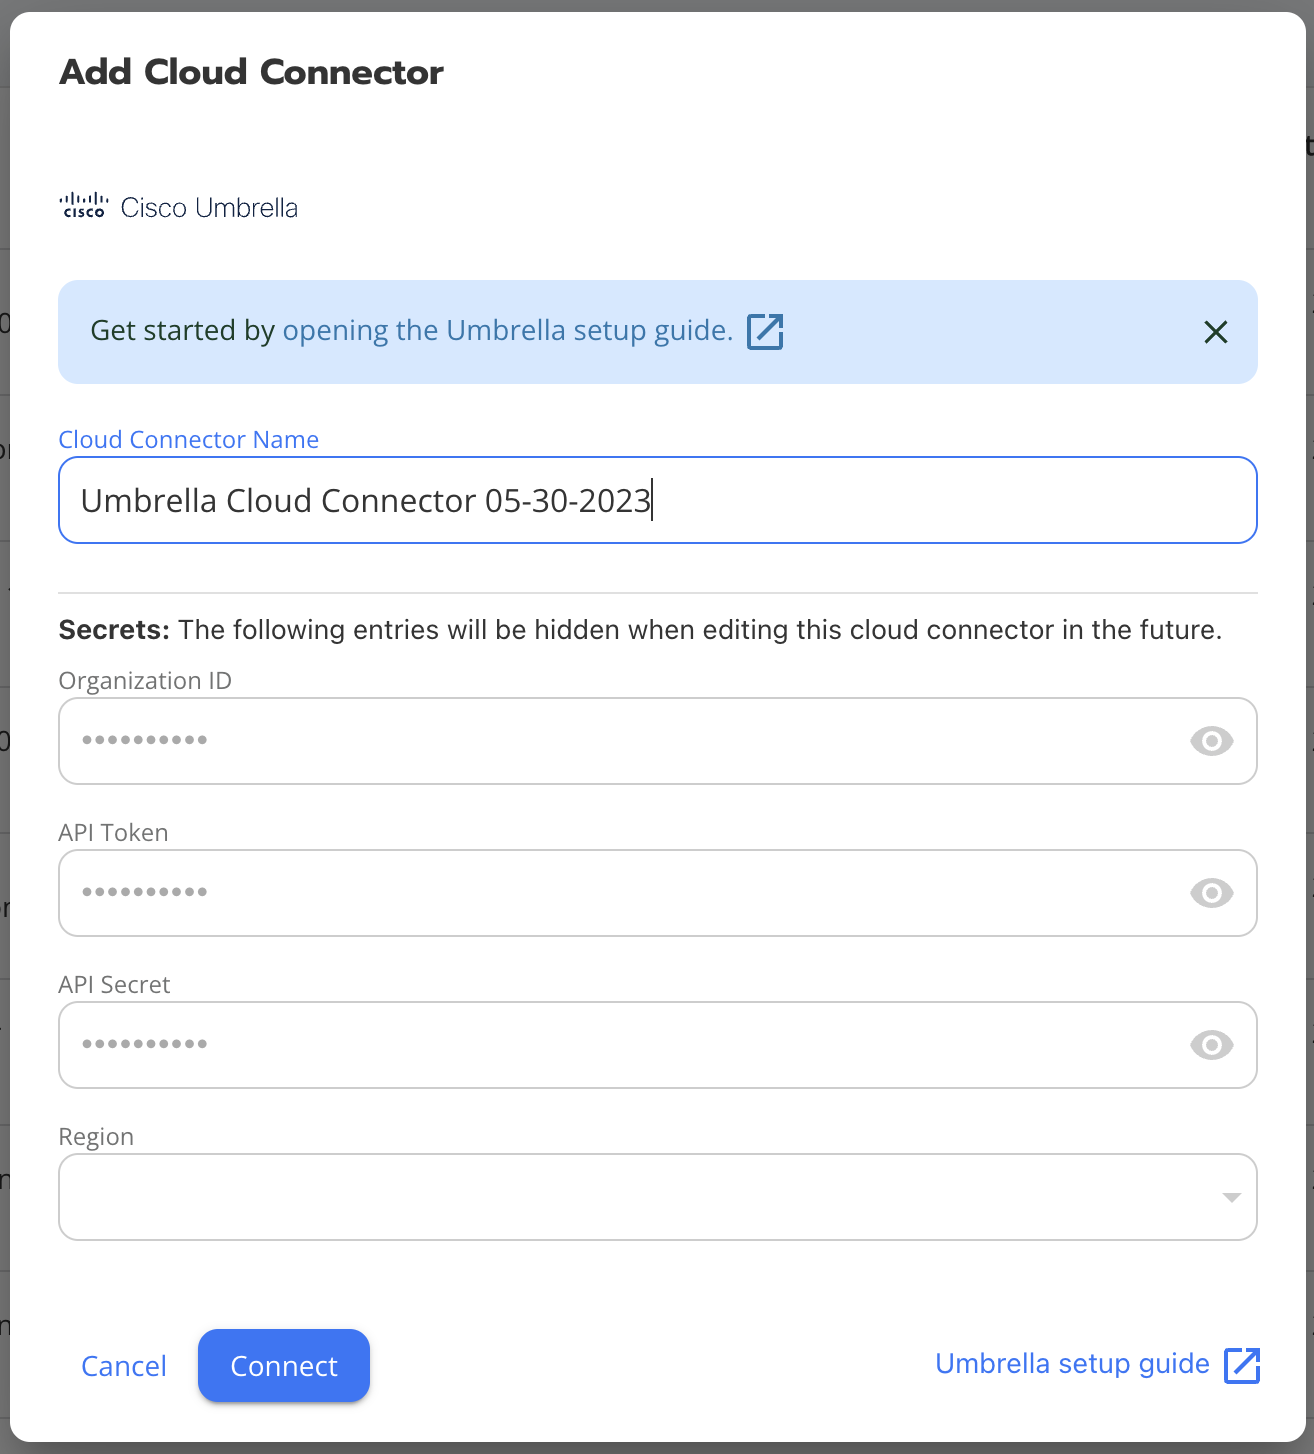This screenshot has height=1454, width=1314.
Task: Click the Connect button
Action: coord(284,1365)
